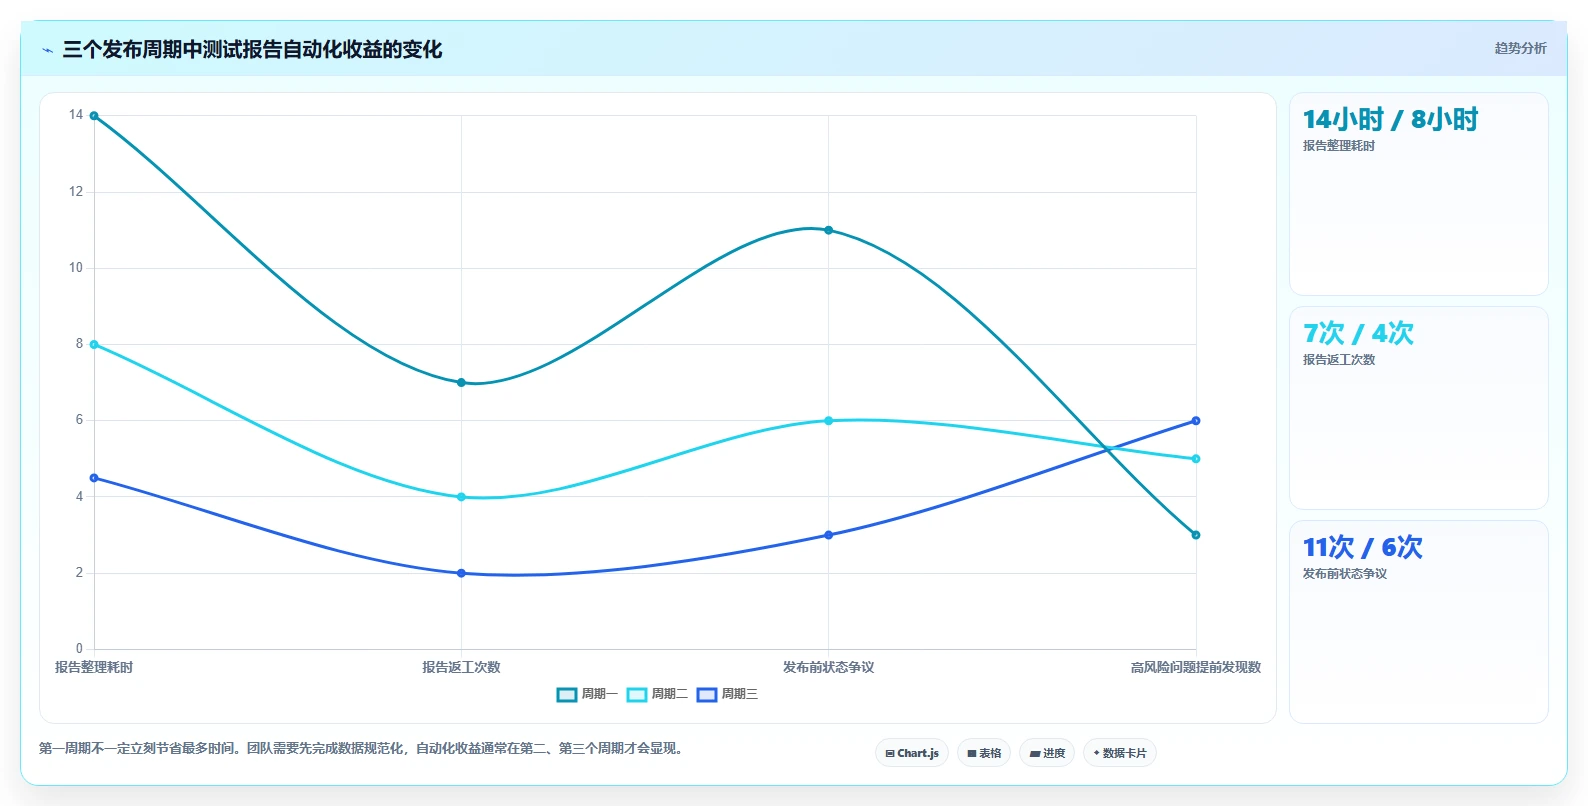Viewport: 1588px width, 806px height.
Task: Click the 高风险问题提前发现数 axis label
Action: [x=1196, y=667]
